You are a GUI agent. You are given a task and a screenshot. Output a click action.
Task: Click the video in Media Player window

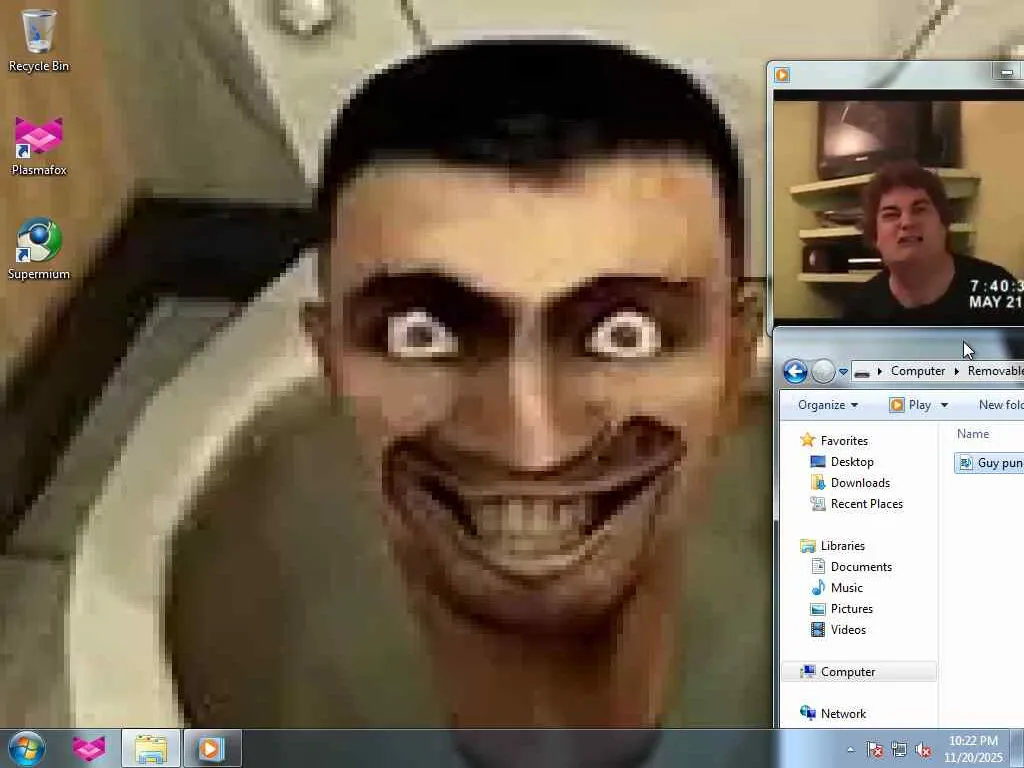tap(899, 209)
